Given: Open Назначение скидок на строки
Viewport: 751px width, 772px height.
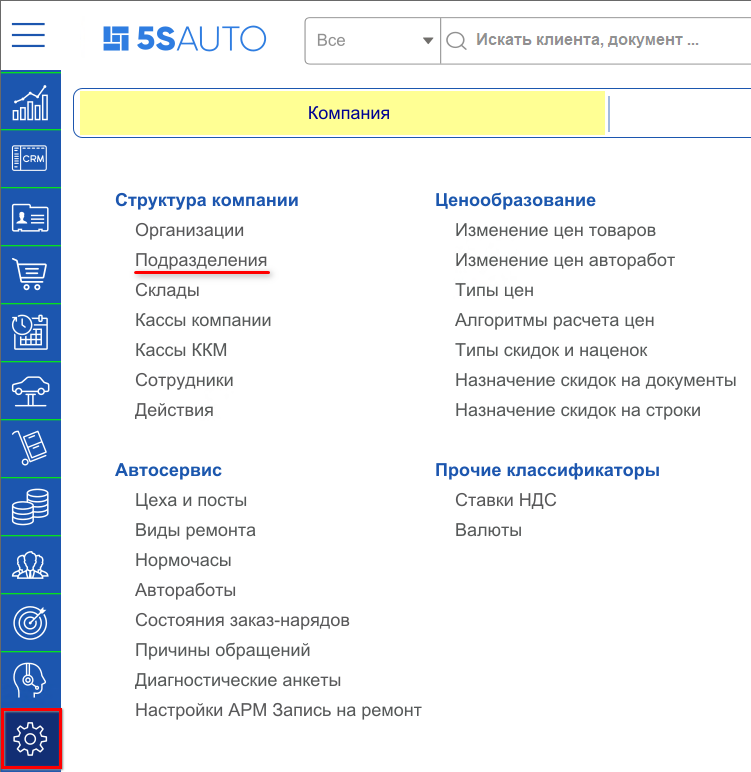Looking at the screenshot, I should coord(578,410).
